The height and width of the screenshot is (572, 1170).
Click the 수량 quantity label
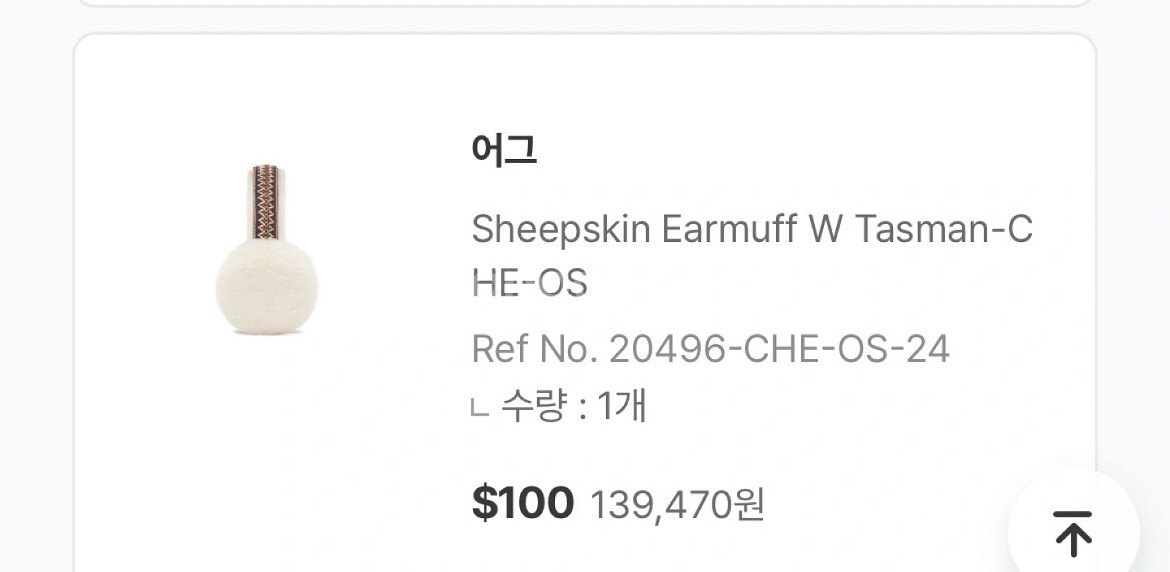click(534, 407)
